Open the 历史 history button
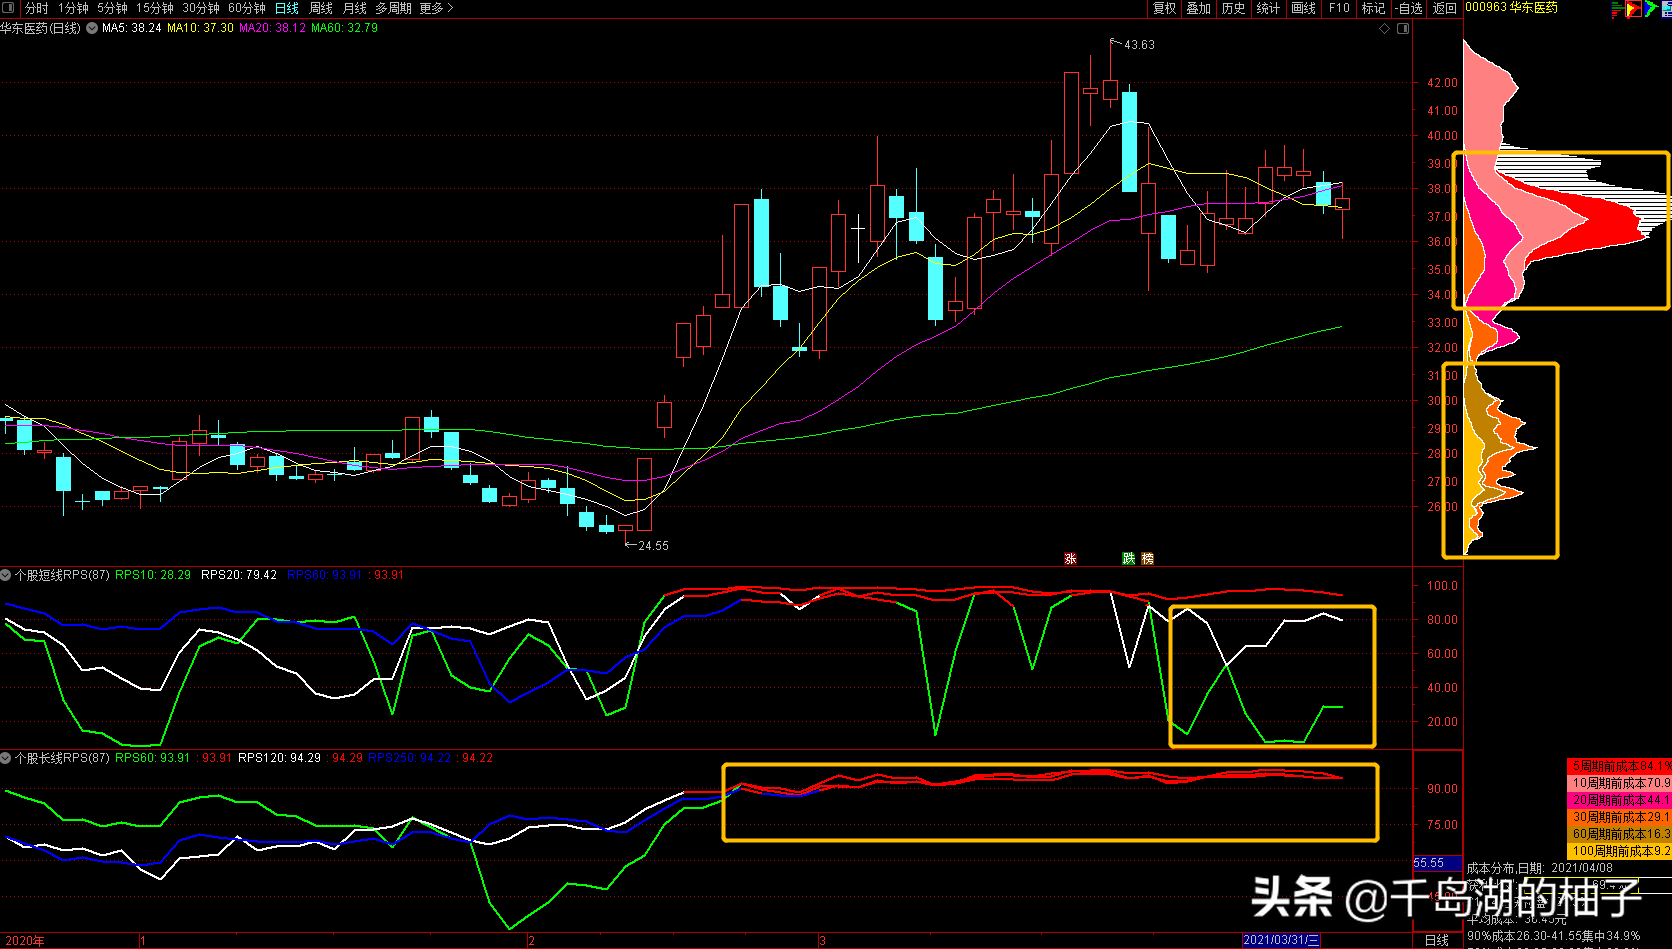The height and width of the screenshot is (949, 1672). 1234,8
